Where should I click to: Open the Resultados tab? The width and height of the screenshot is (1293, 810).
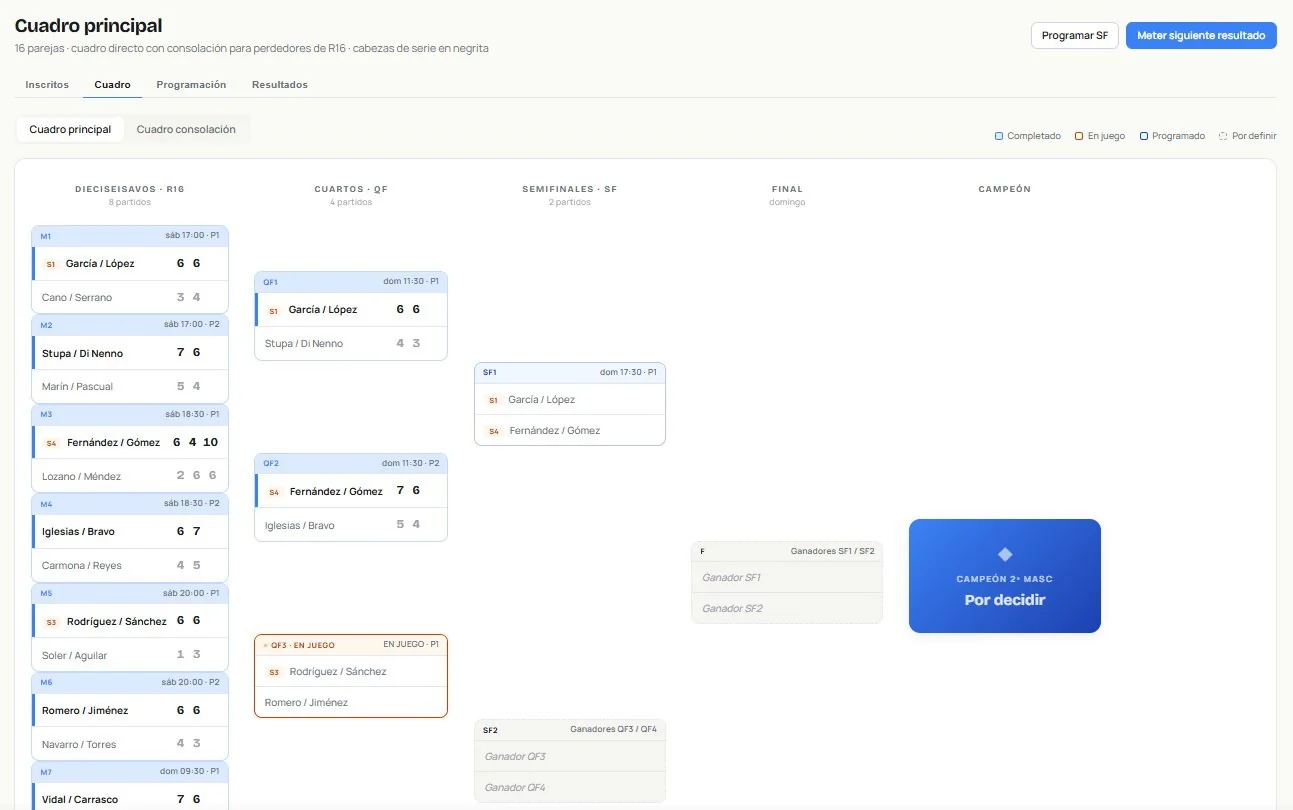pyautogui.click(x=280, y=85)
